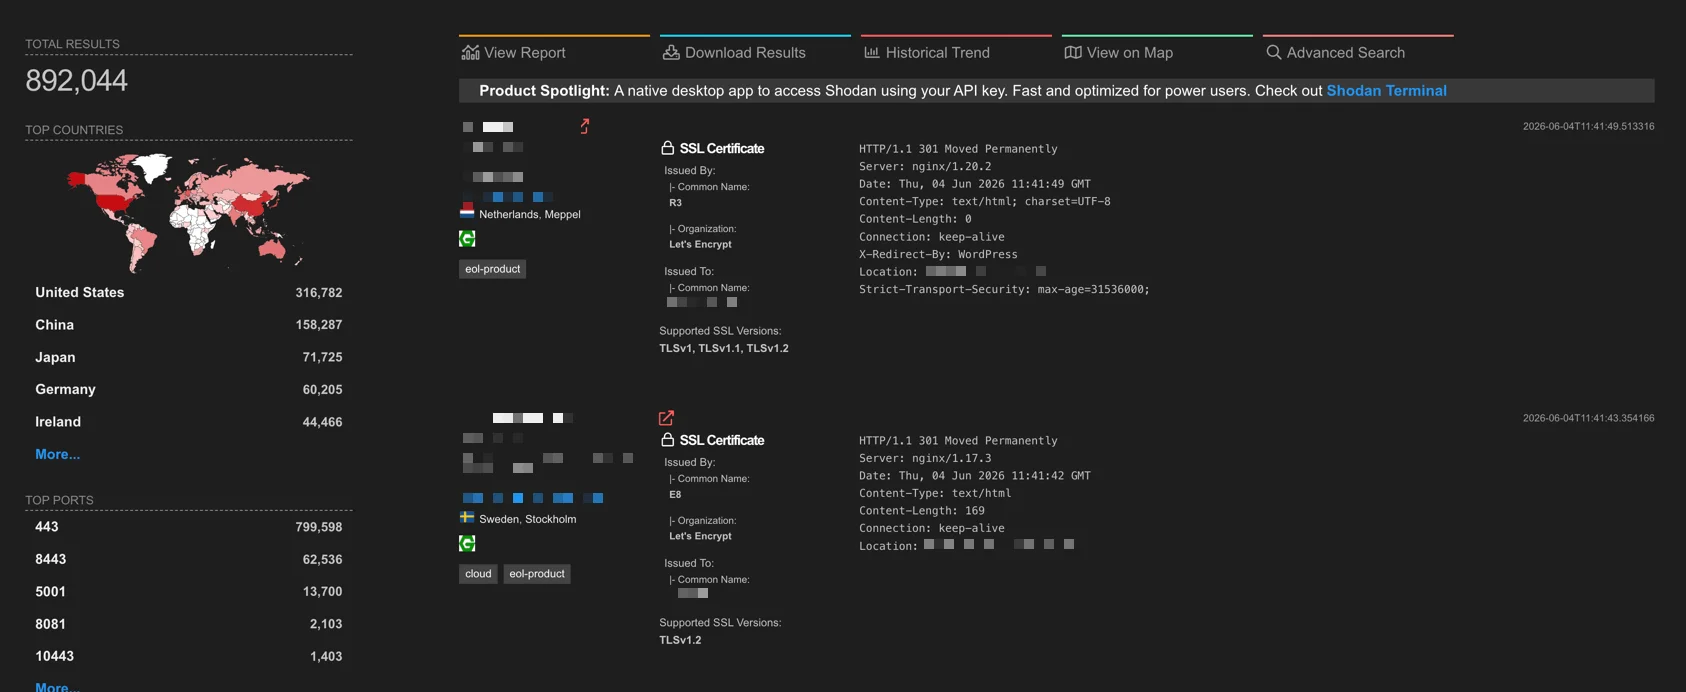Click the top countries world map
Viewport: 1686px width, 692px height.
188,212
